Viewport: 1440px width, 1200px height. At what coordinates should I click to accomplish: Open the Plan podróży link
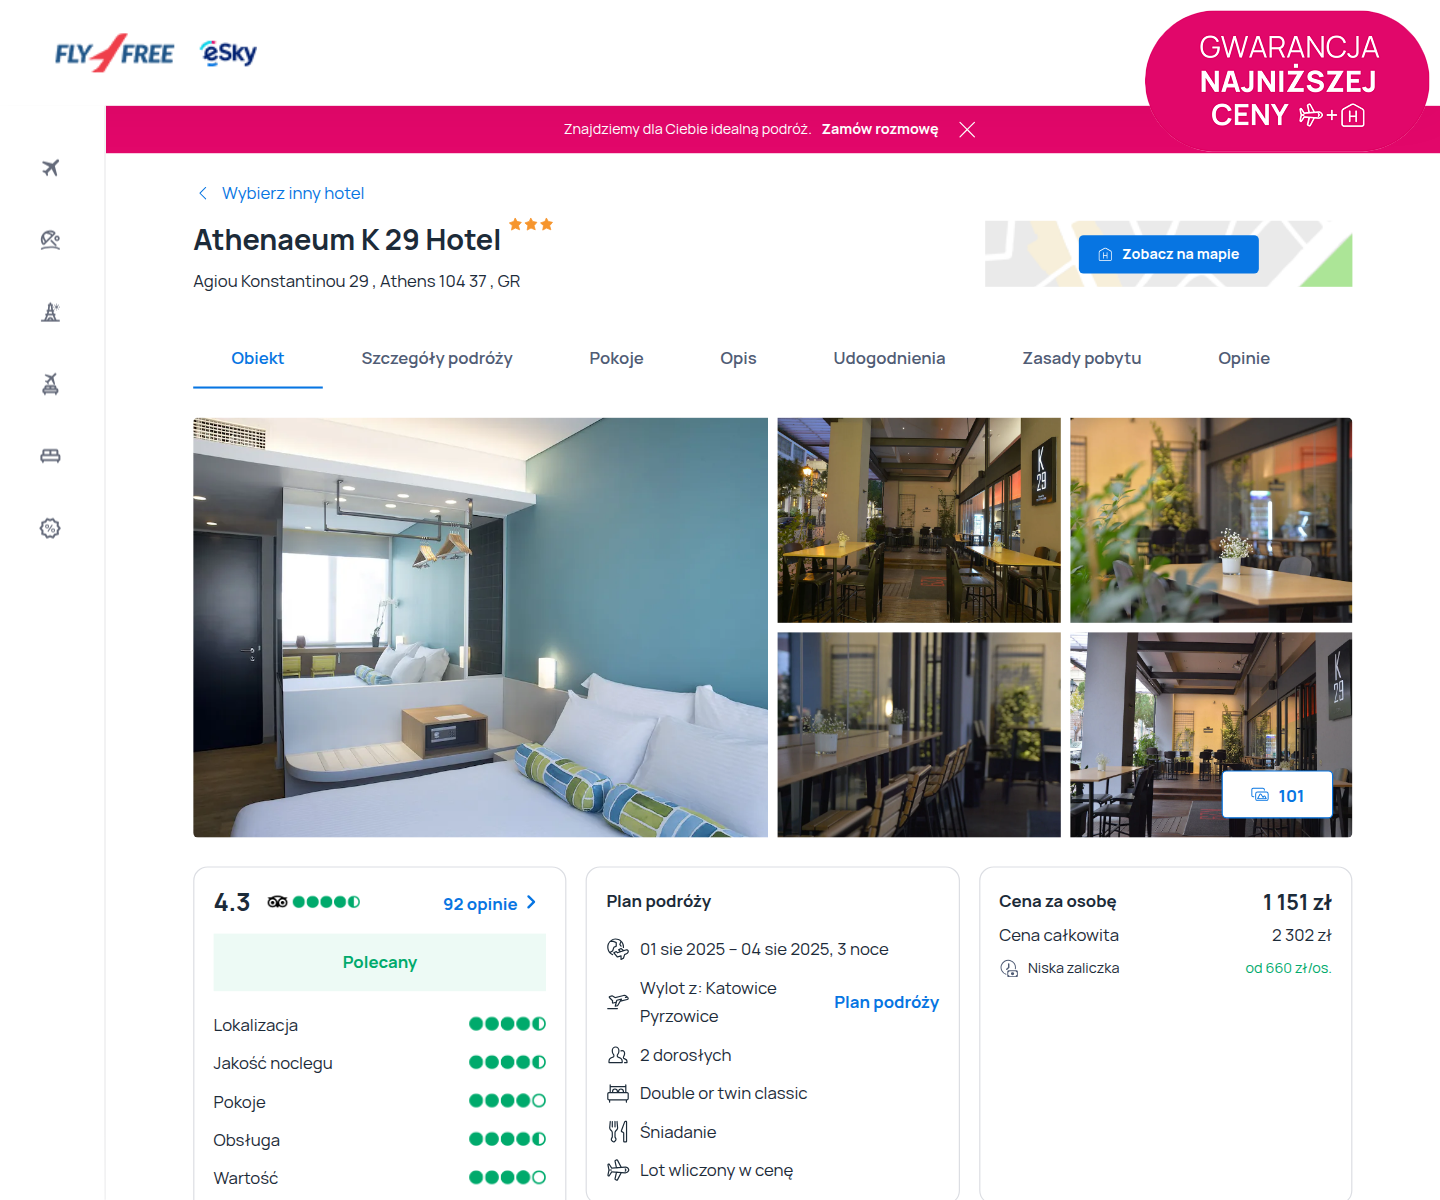(886, 1002)
